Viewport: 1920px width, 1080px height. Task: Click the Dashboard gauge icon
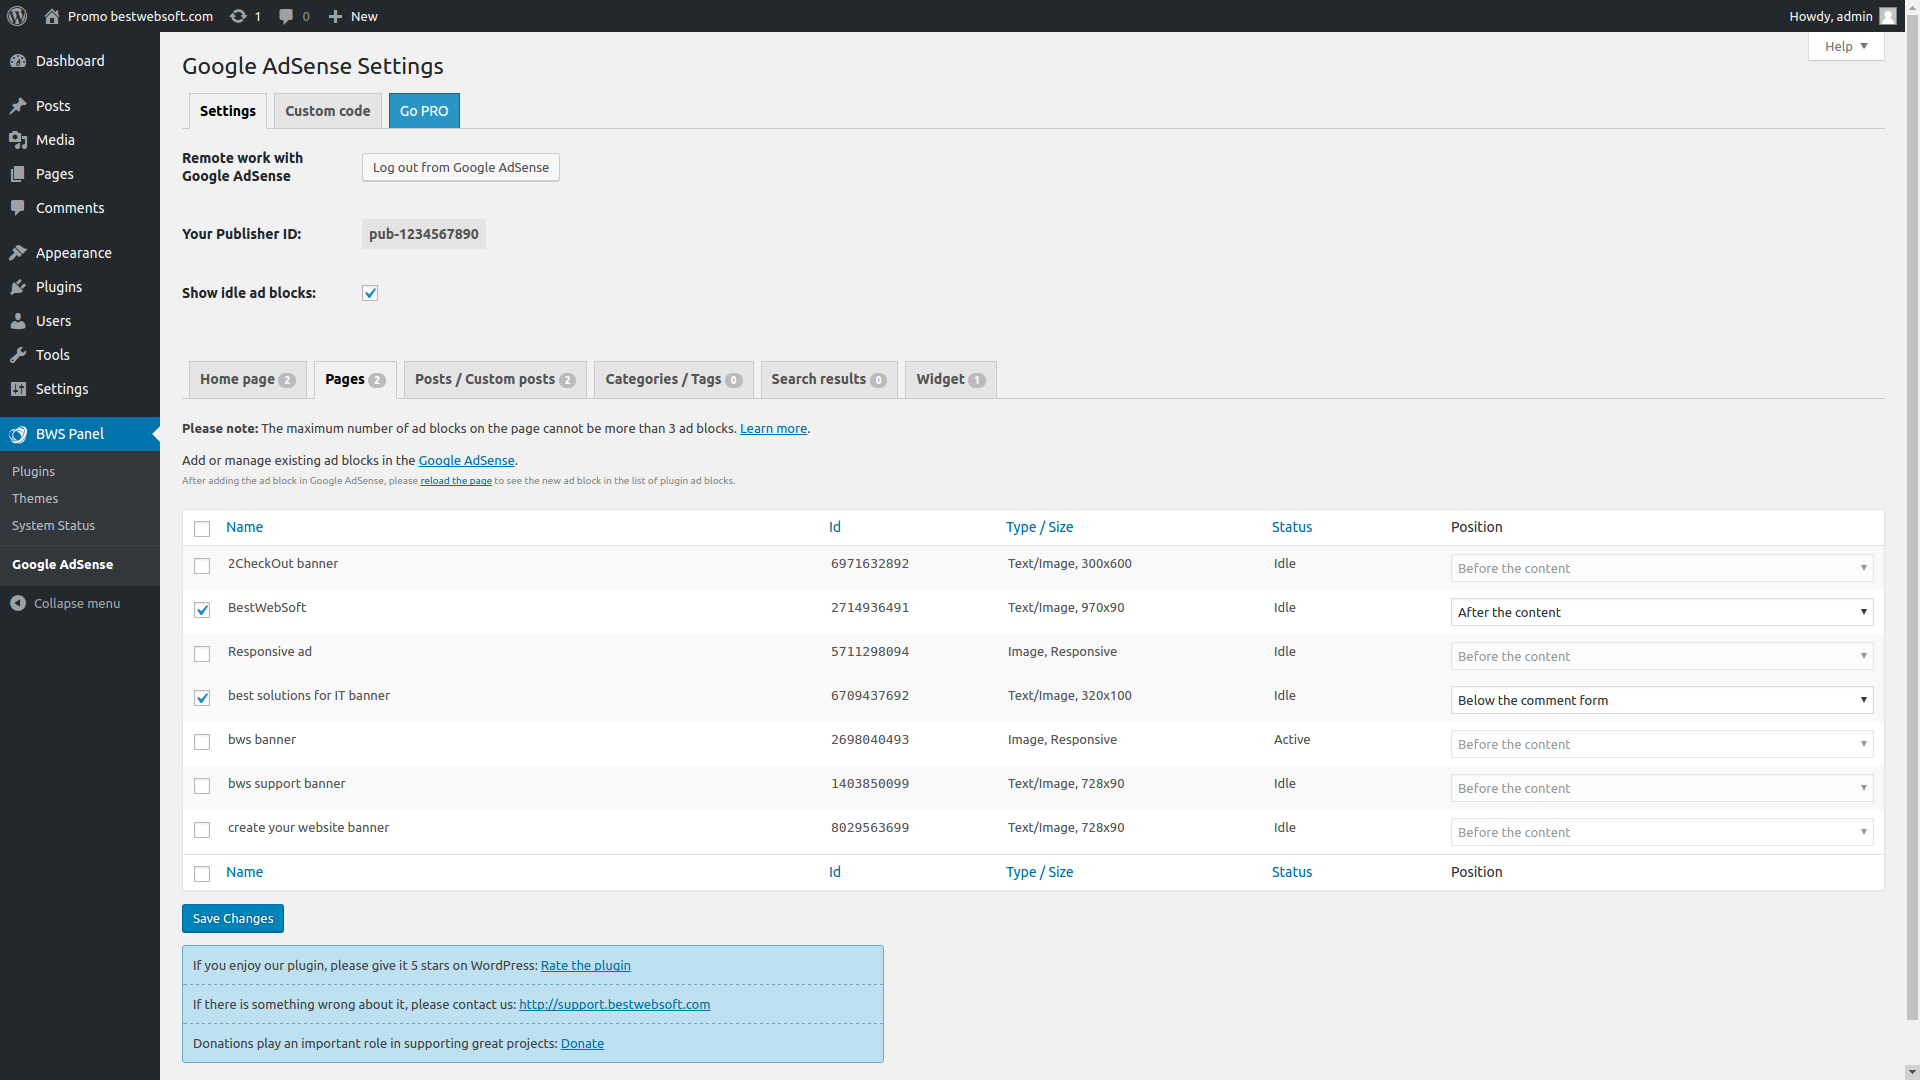coord(18,61)
